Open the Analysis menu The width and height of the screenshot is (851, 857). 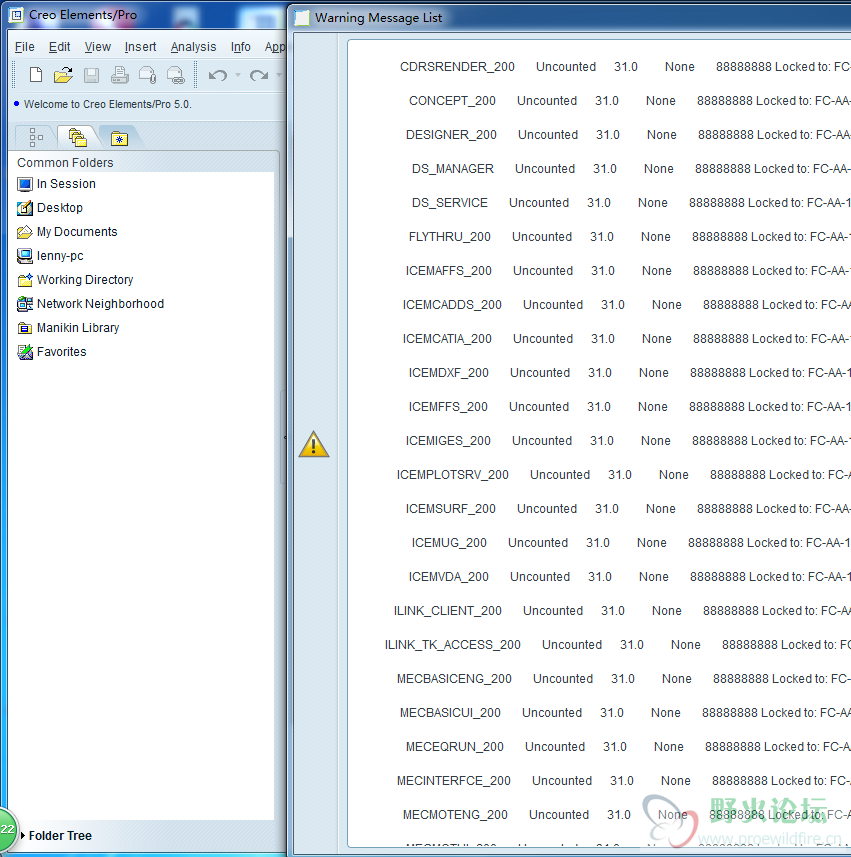tap(193, 47)
